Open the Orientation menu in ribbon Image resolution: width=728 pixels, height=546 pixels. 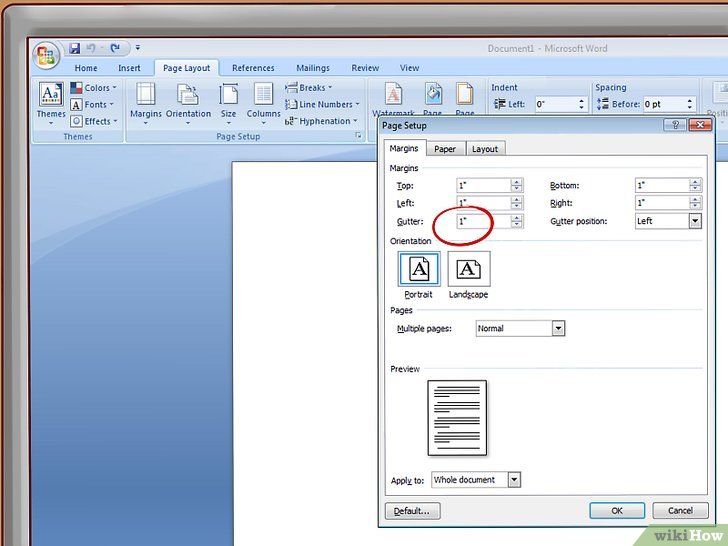[188, 104]
